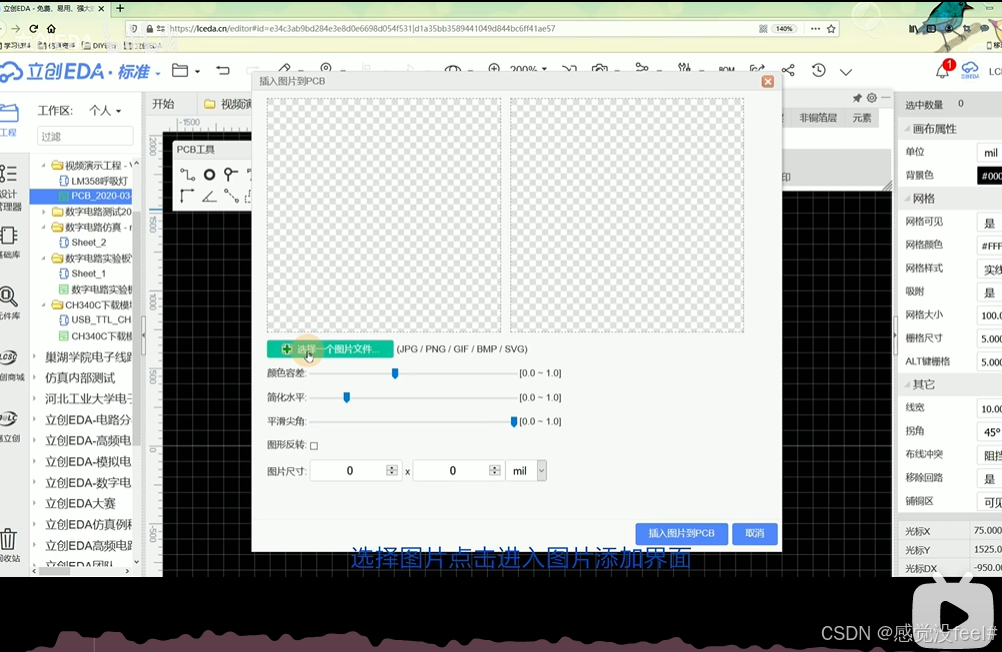The height and width of the screenshot is (652, 1002).
Task: Open layer panel settings gear icon
Action: click(x=872, y=98)
